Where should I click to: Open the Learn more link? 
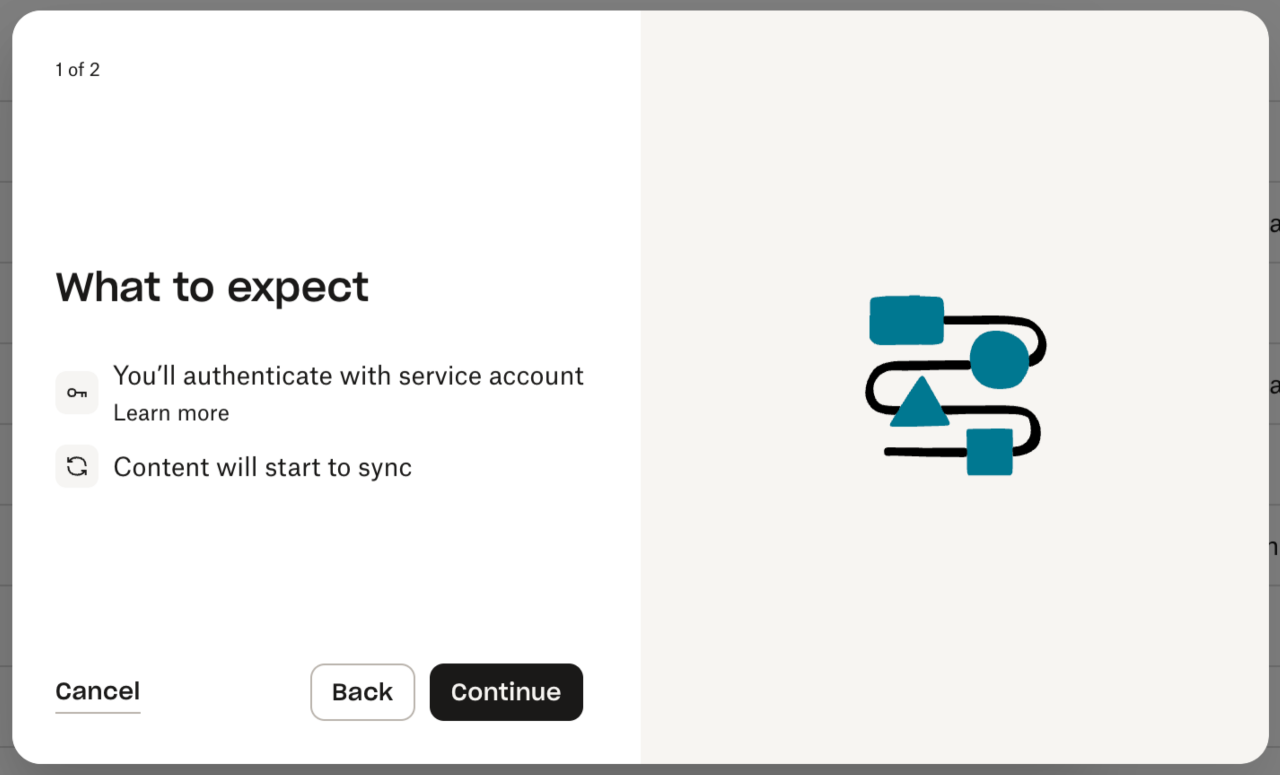point(171,412)
